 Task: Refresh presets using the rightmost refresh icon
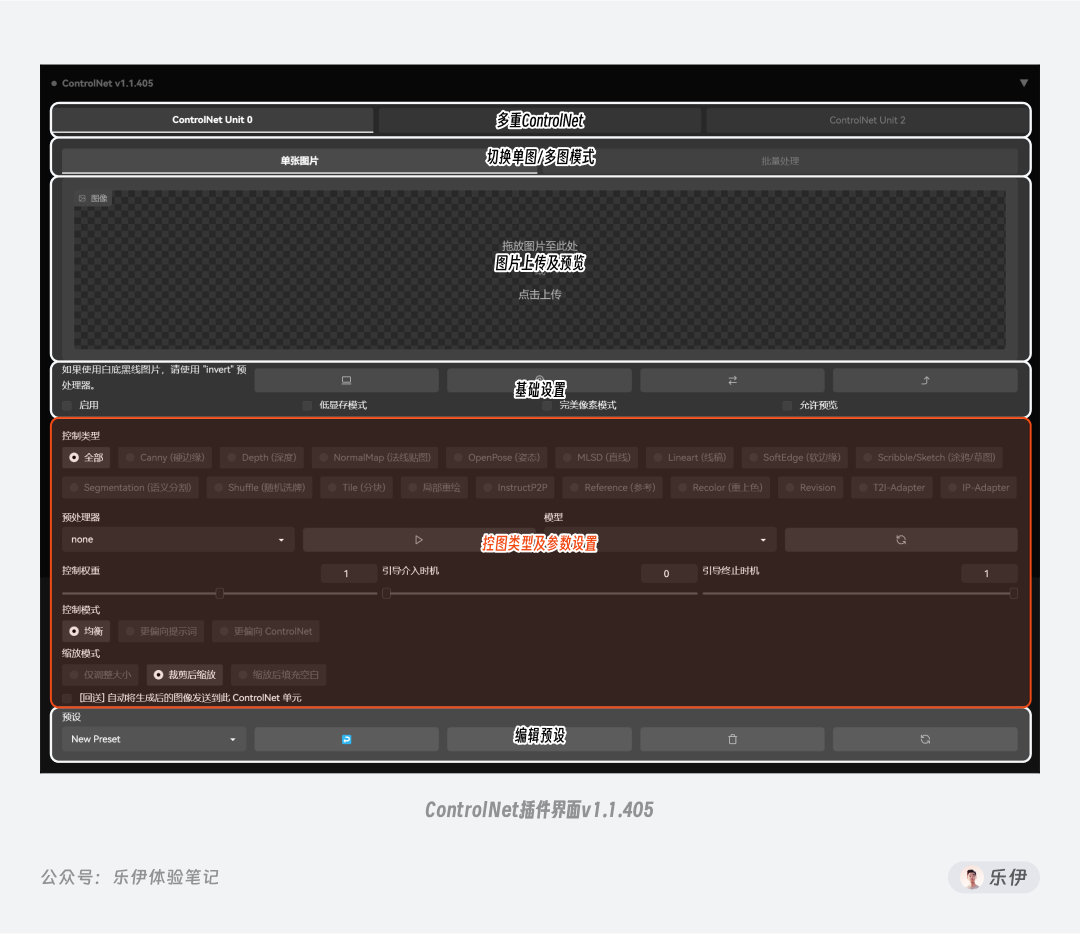pos(924,739)
